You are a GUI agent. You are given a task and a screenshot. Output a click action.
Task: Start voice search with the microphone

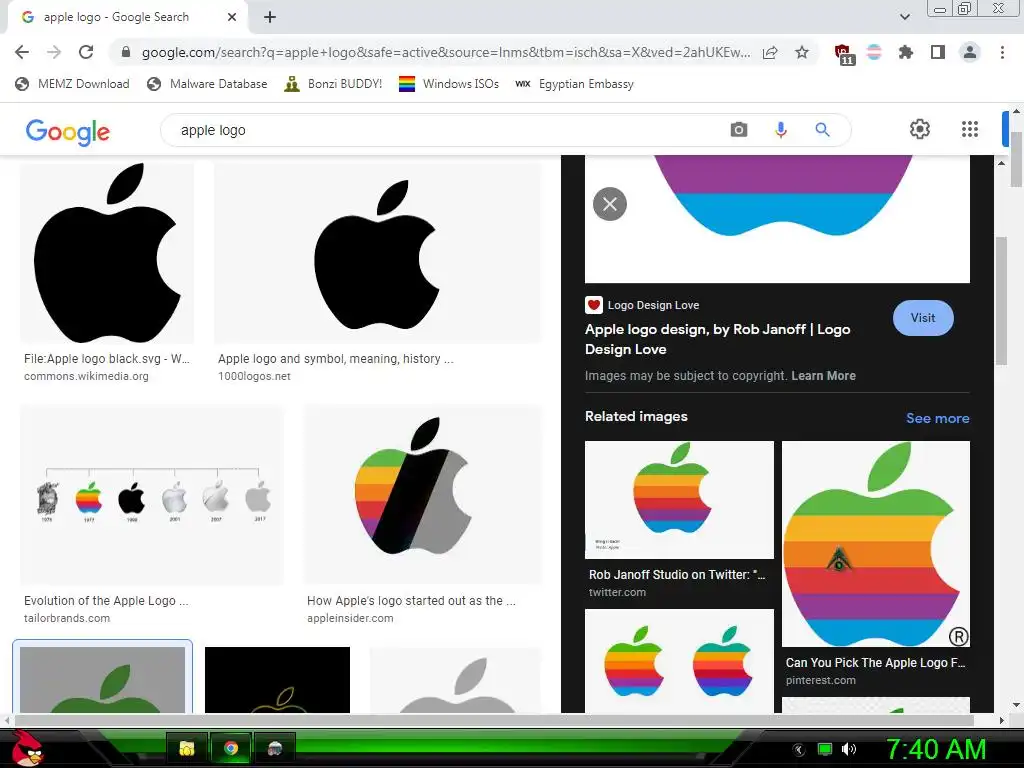coord(780,129)
